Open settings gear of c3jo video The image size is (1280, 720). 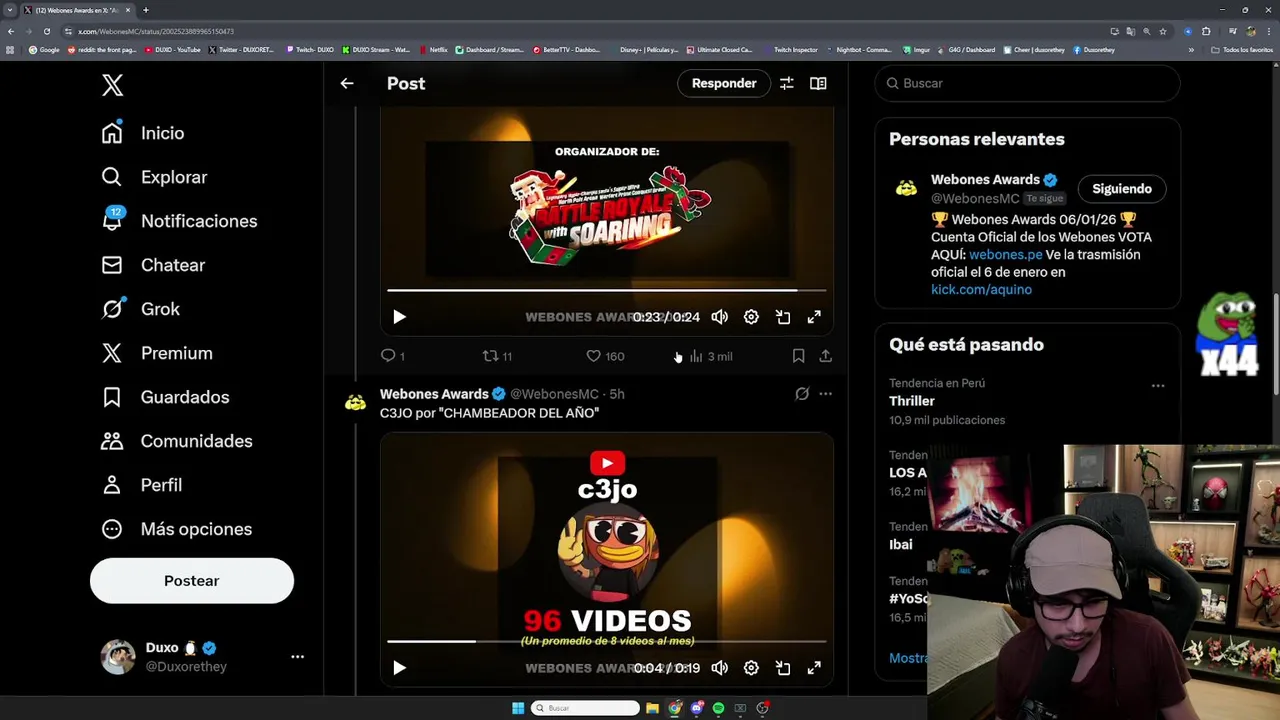coord(751,668)
